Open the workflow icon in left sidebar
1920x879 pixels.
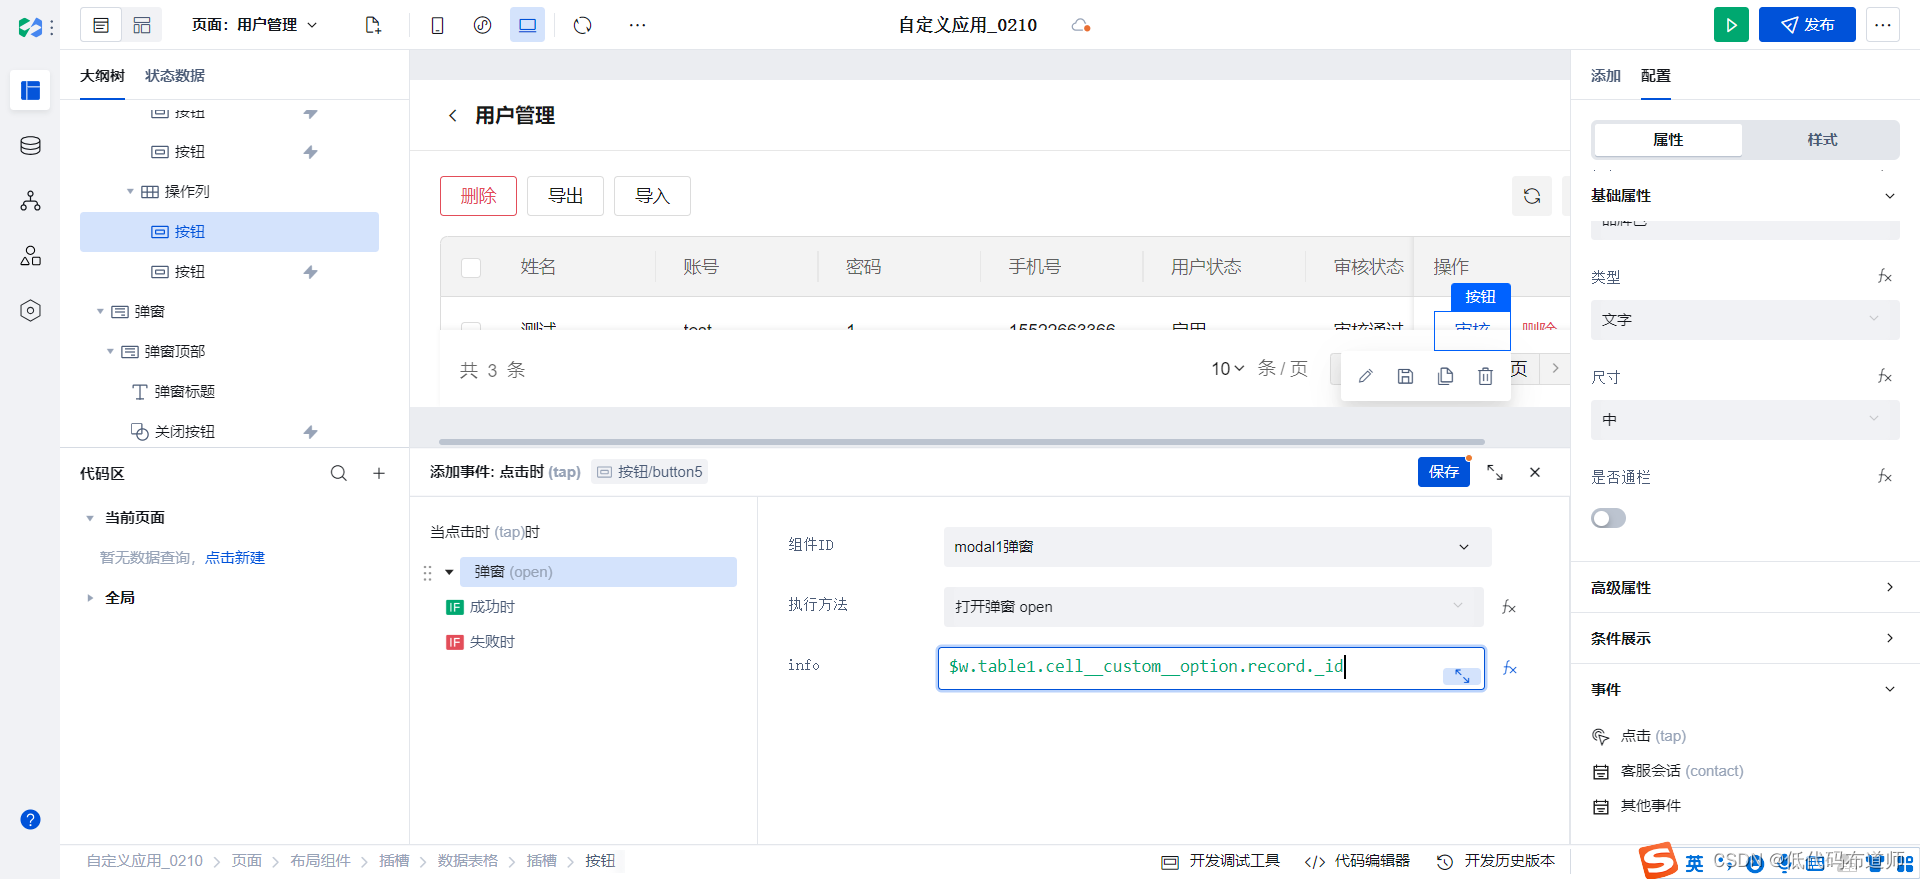(x=30, y=201)
